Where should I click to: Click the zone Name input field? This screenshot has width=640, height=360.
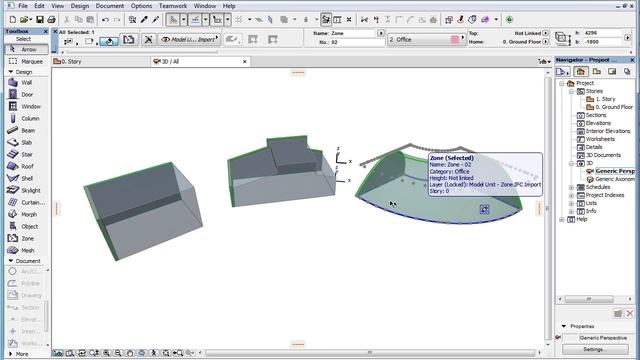pos(353,33)
